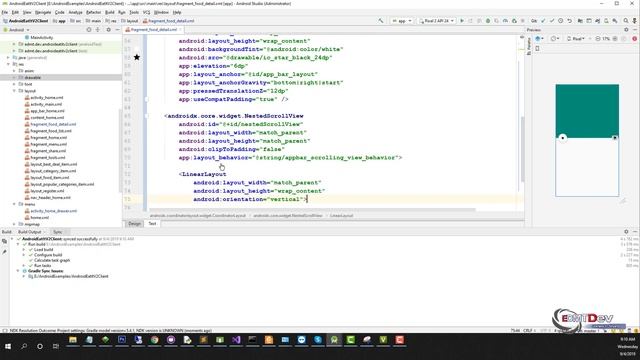The width and height of the screenshot is (640, 360).
Task: Expand the java (generated) folder
Action: tap(8, 58)
